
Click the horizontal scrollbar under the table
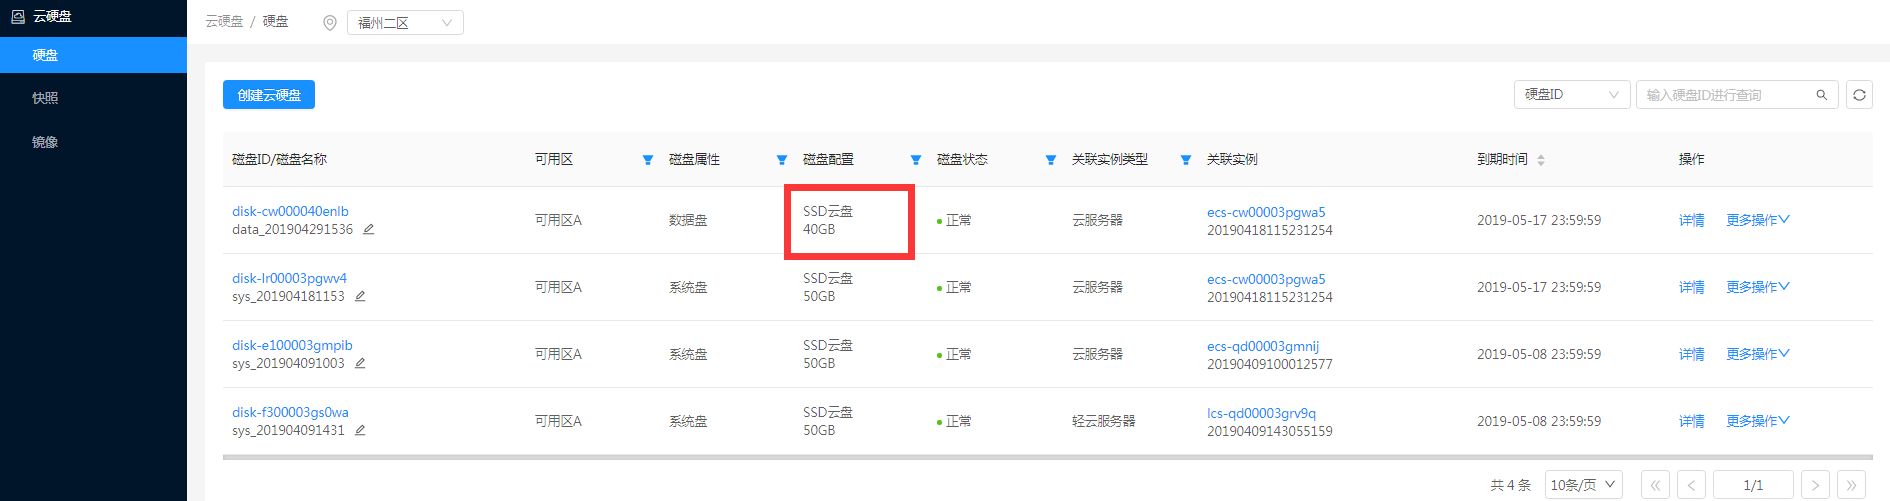pos(1048,457)
